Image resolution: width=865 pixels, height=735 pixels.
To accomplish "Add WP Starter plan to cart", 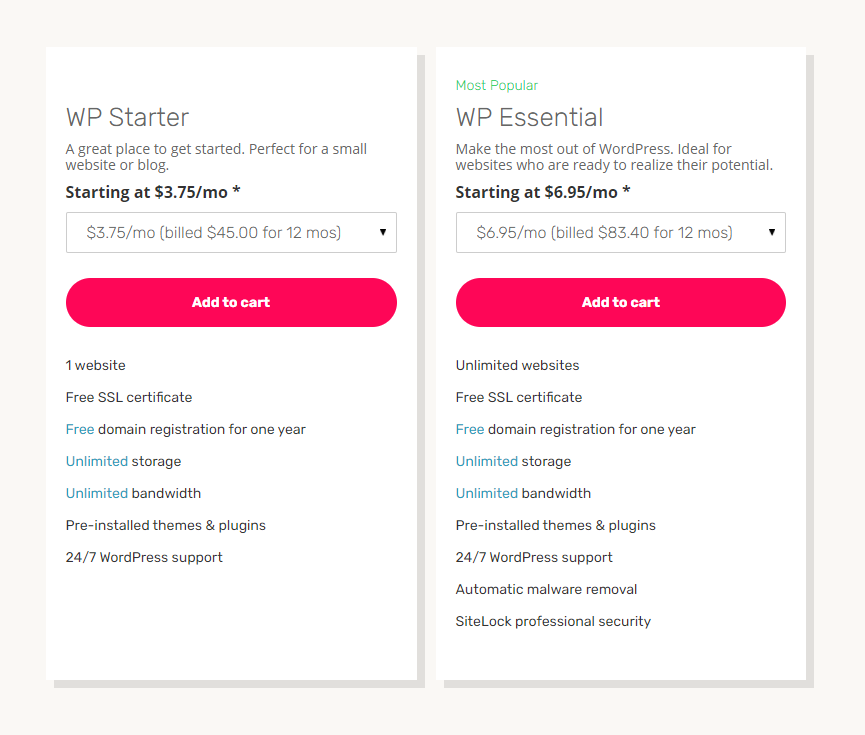I will pyautogui.click(x=231, y=302).
